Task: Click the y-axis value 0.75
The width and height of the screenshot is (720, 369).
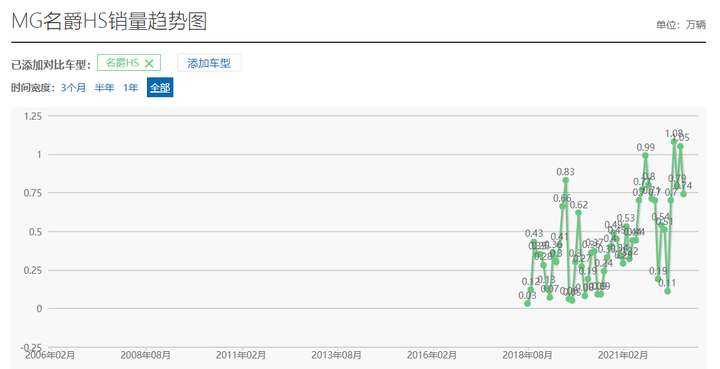Action: (x=33, y=193)
